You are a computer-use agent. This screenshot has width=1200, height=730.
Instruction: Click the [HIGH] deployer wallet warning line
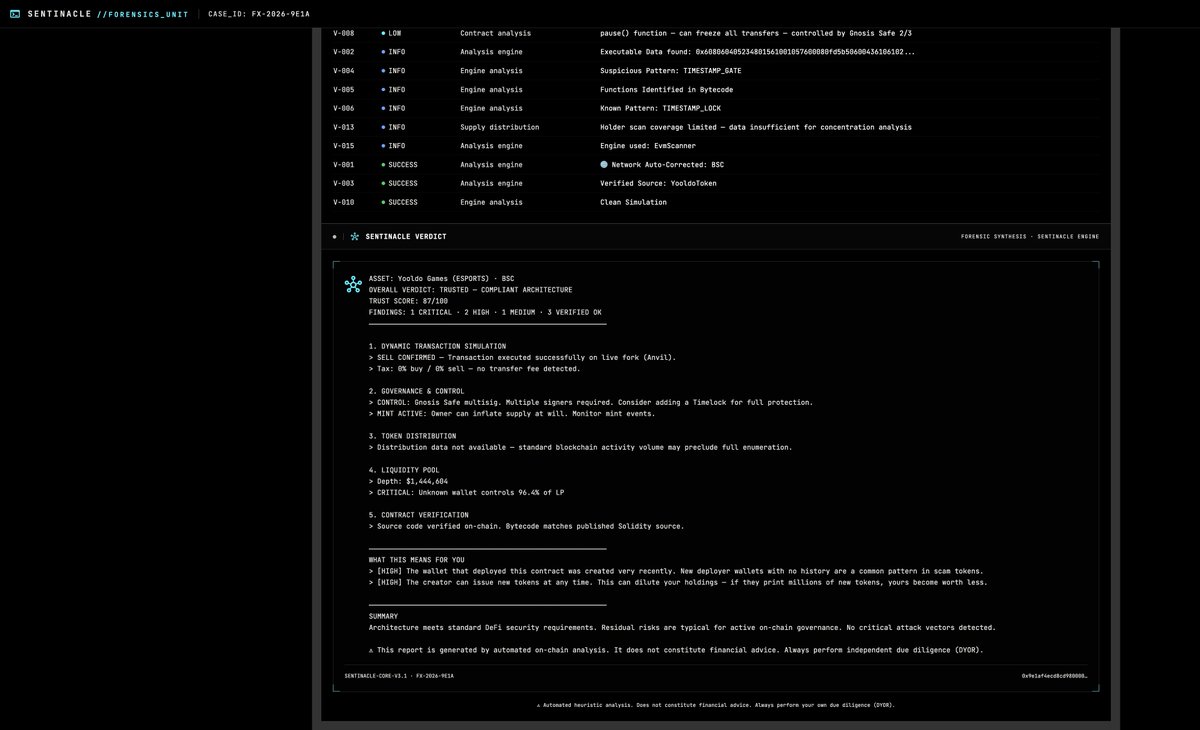point(676,571)
